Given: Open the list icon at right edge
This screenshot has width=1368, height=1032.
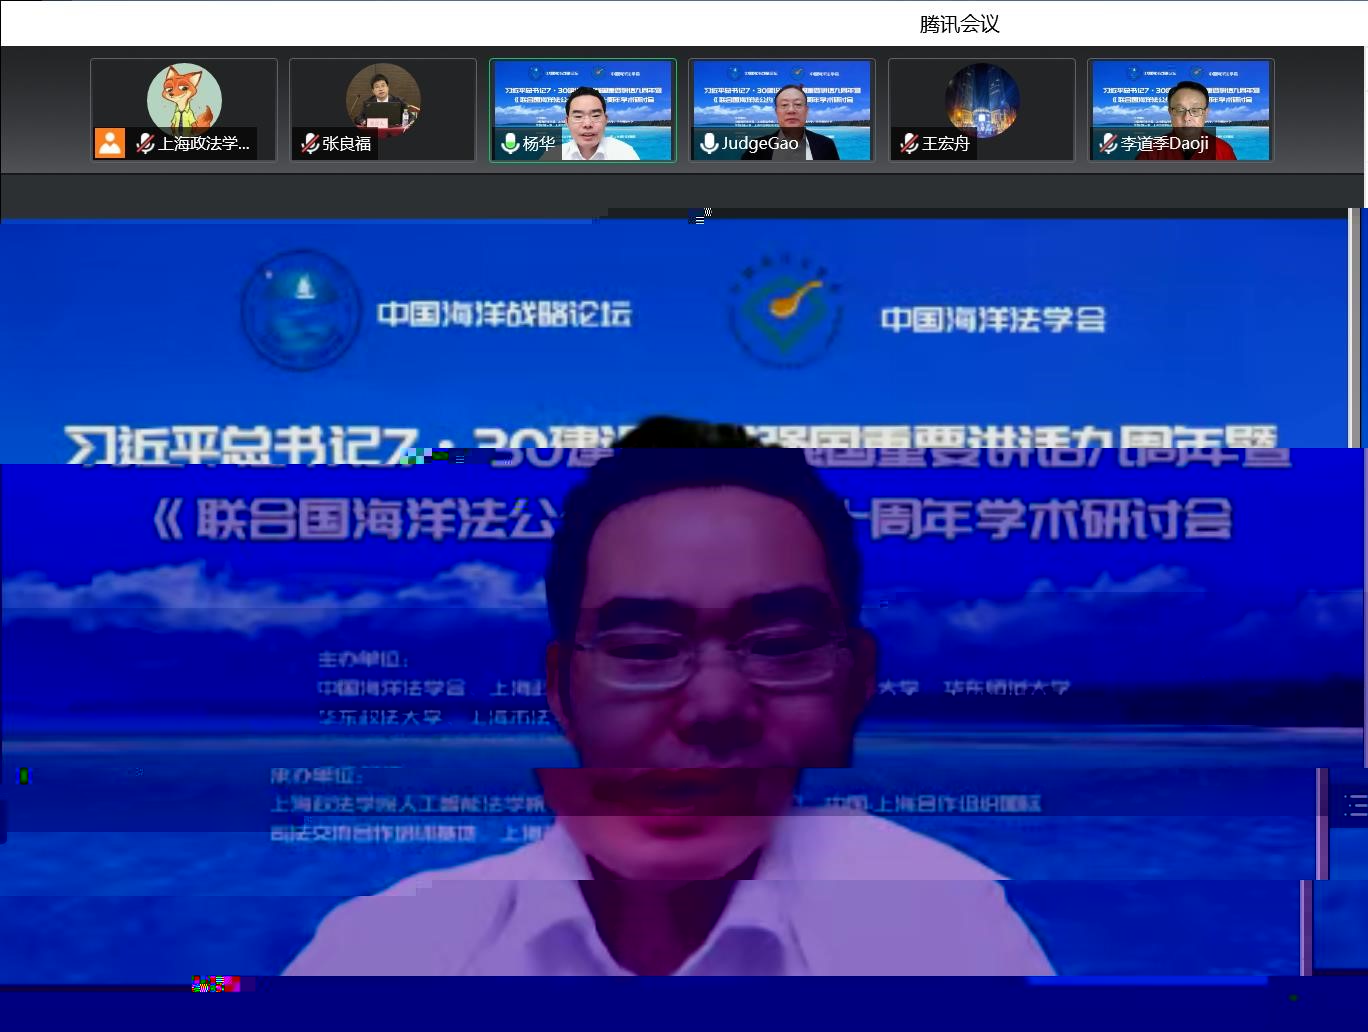Looking at the screenshot, I should click(1356, 805).
